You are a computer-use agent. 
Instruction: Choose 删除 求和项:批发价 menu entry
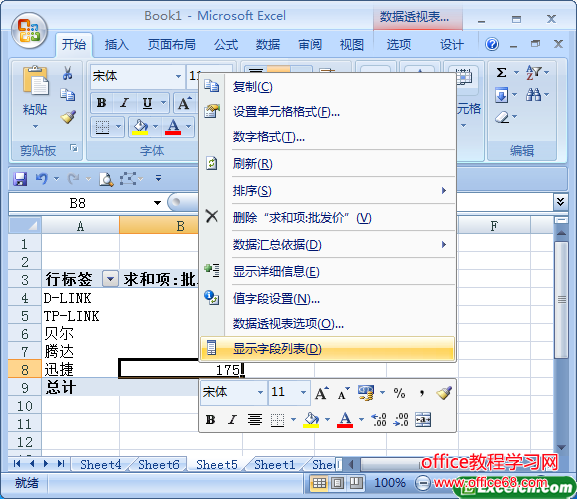pos(328,218)
